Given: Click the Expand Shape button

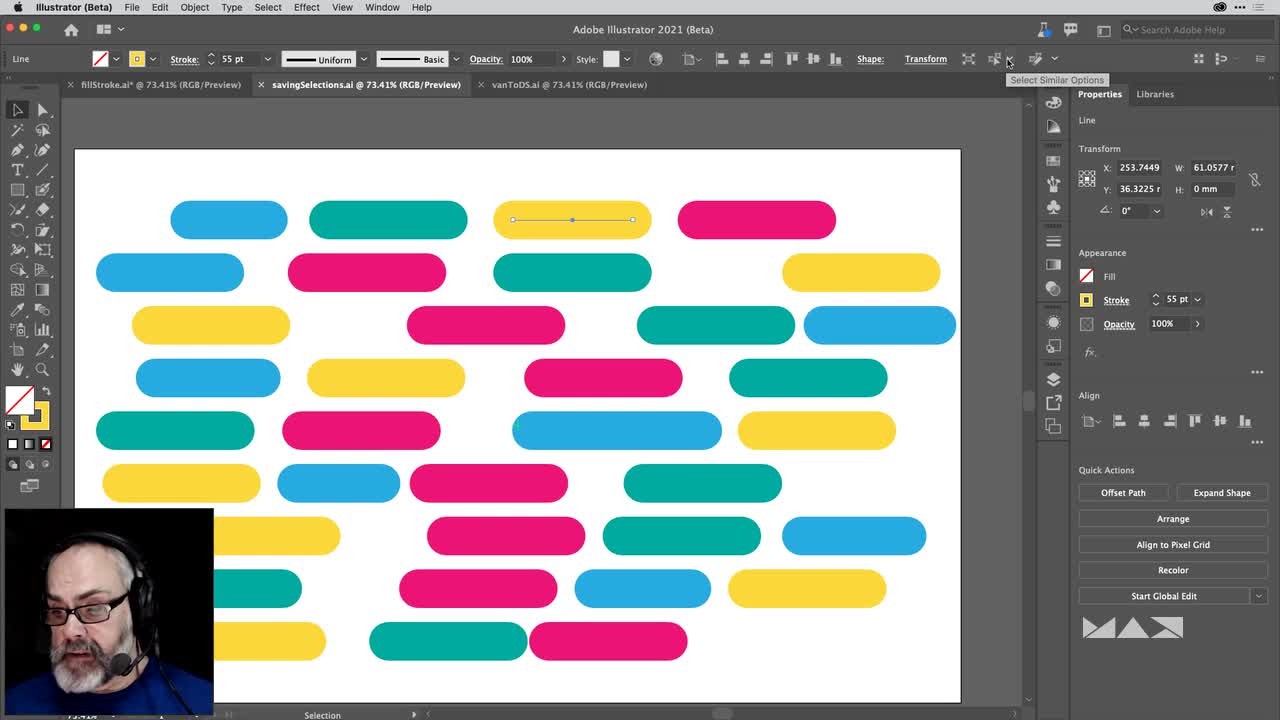Looking at the screenshot, I should click(1222, 493).
